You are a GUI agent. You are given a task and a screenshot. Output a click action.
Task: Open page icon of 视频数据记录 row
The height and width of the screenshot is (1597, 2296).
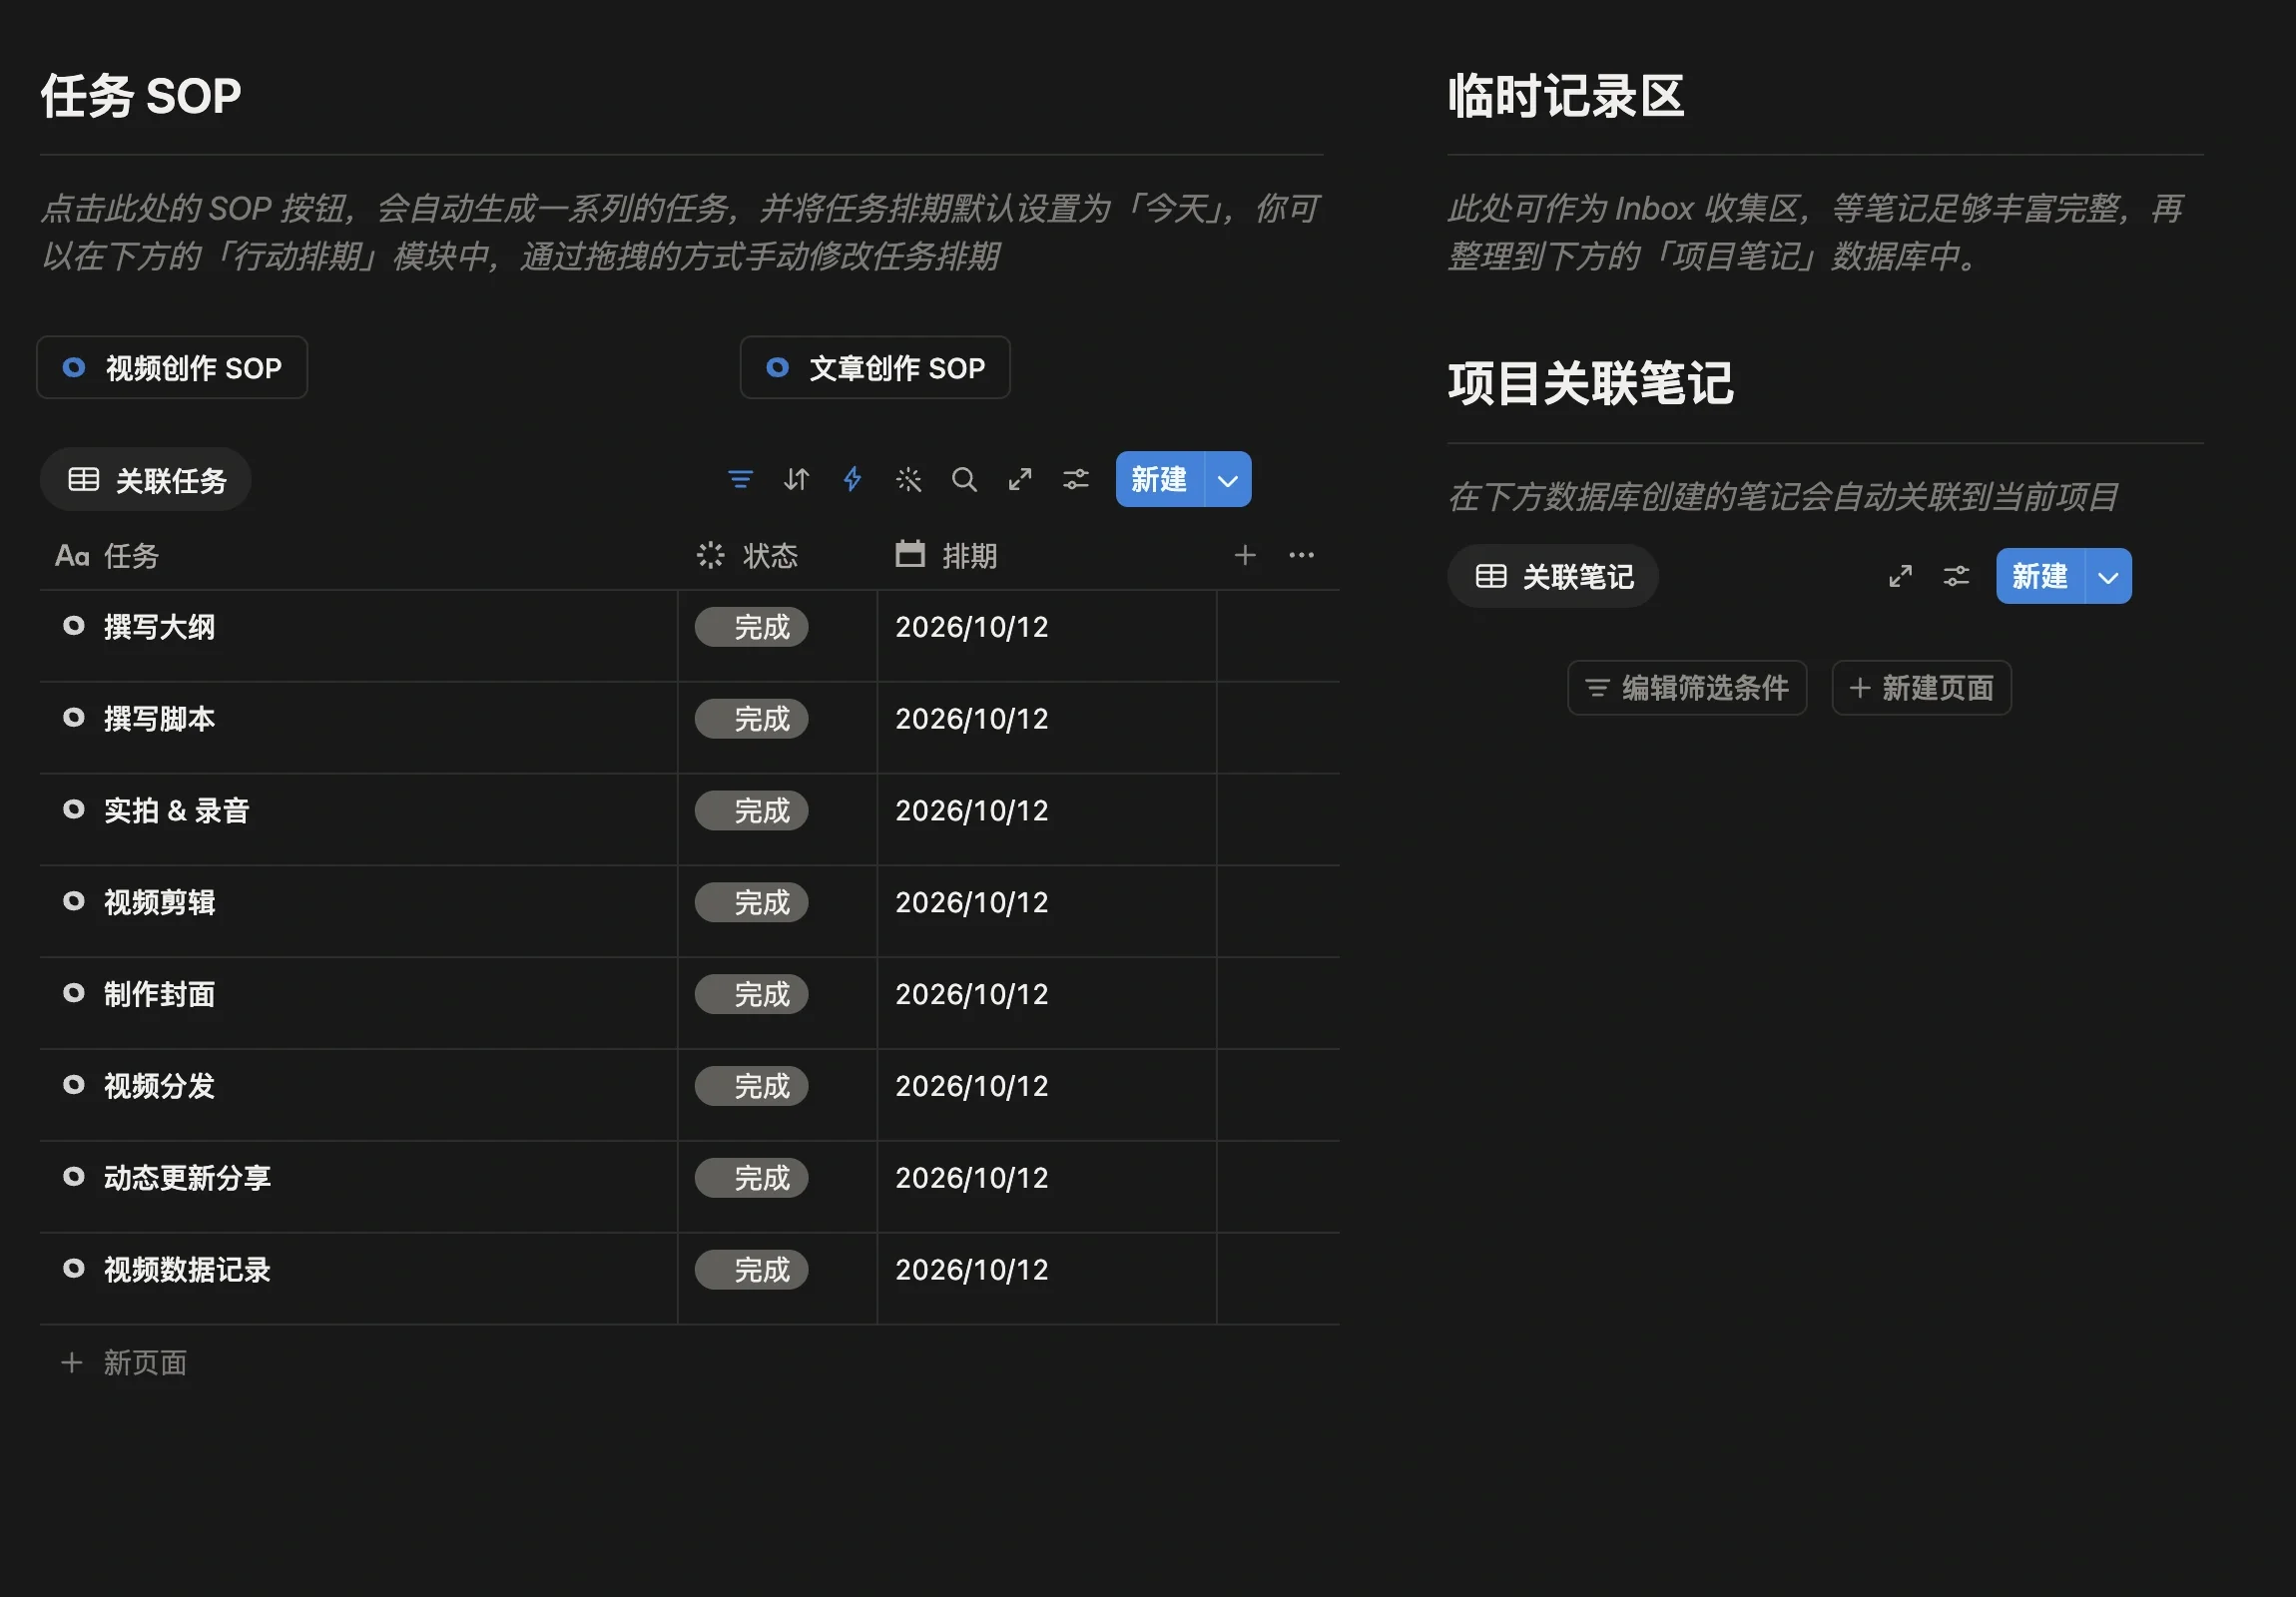pos(73,1268)
